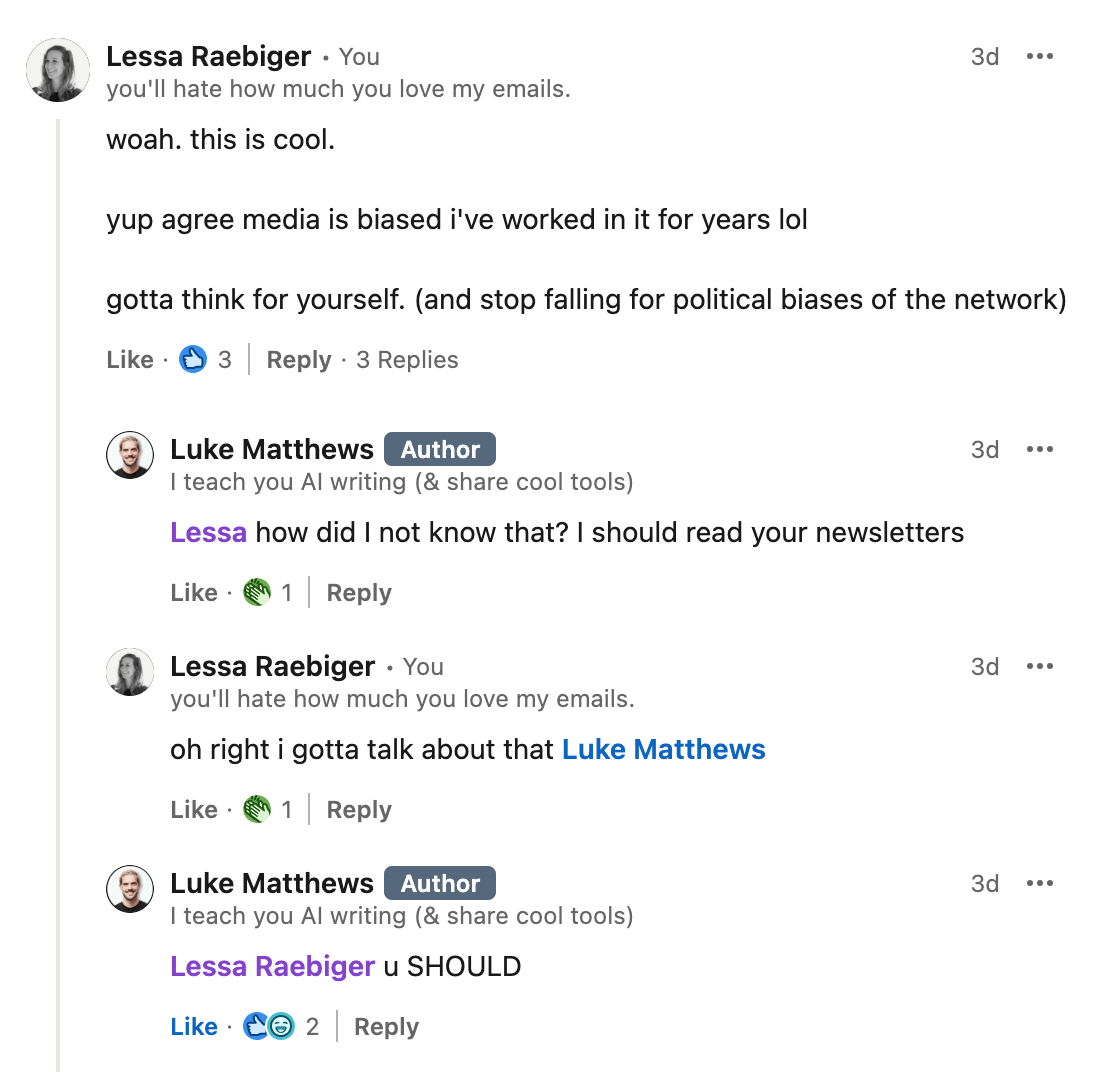
Task: Open three-dot menu on Lessa's reply
Action: (1039, 666)
